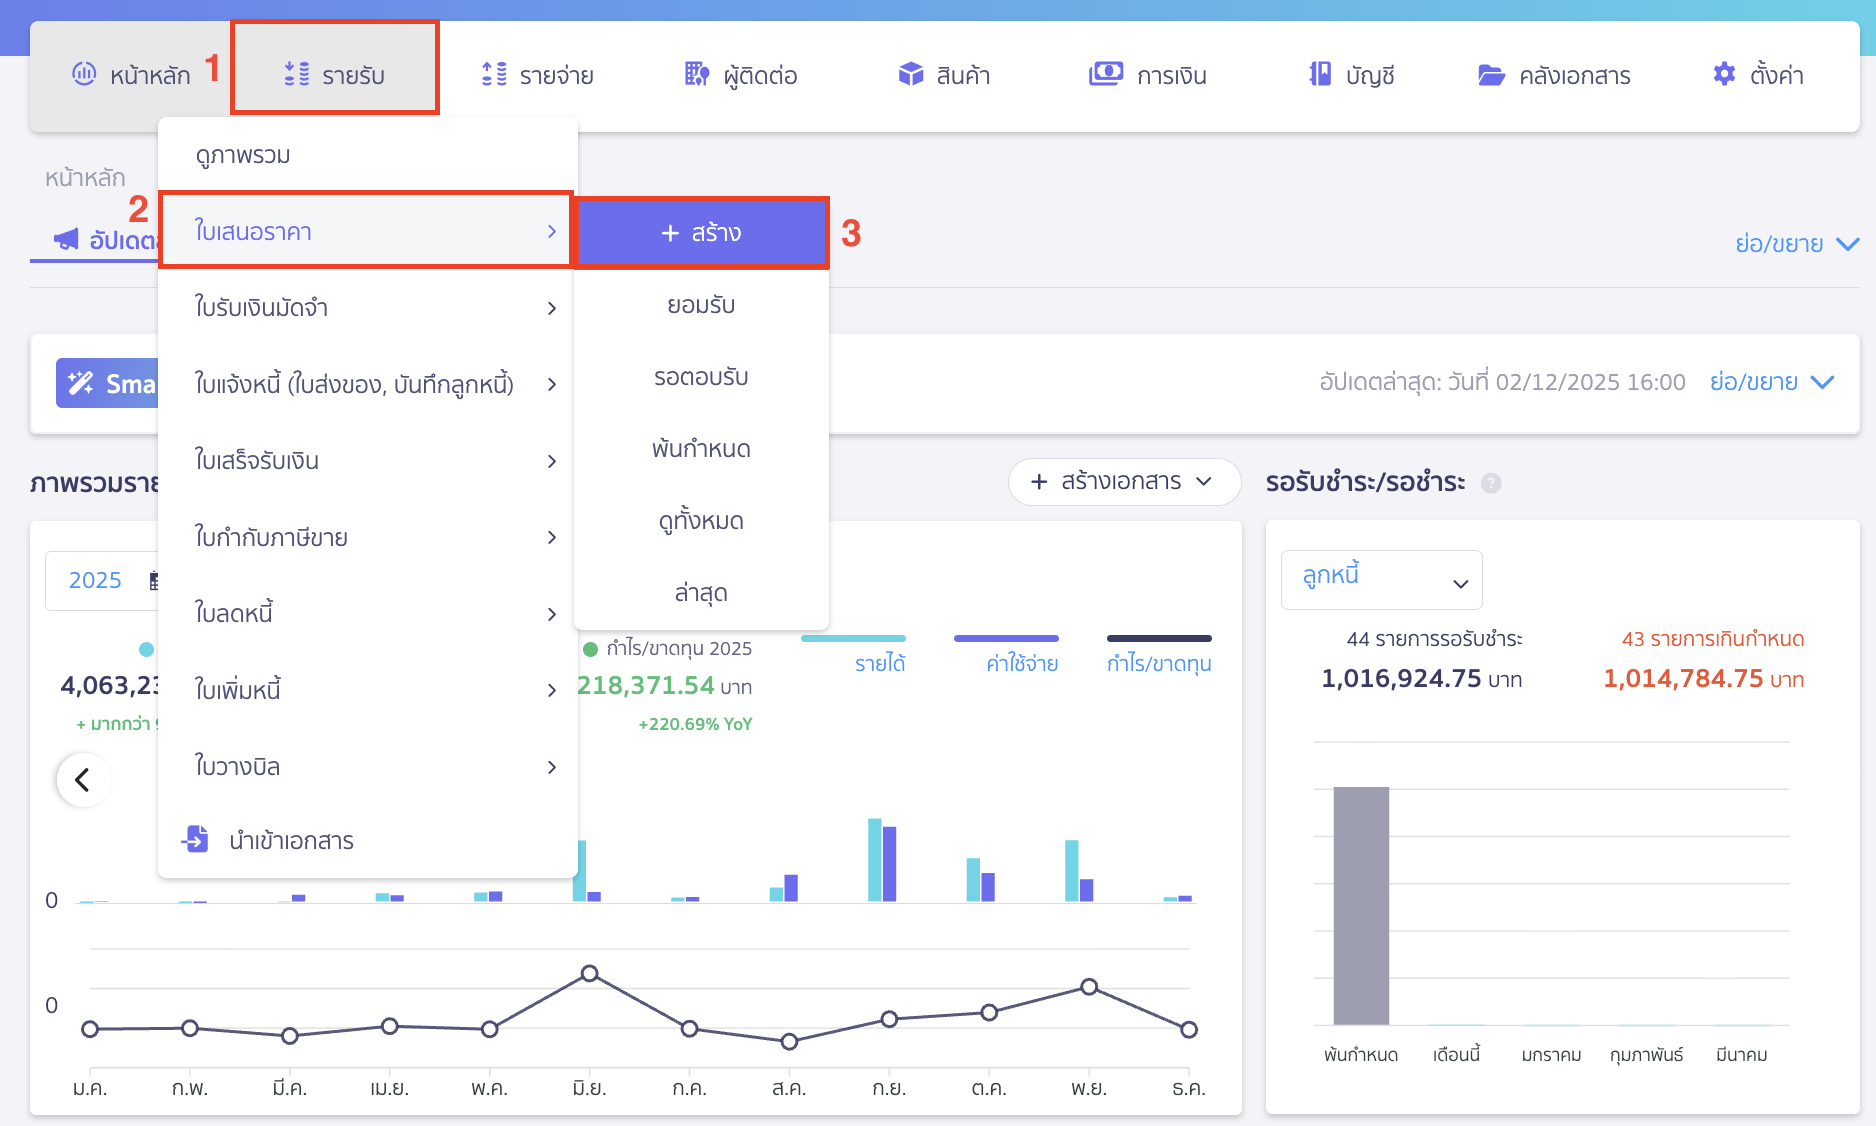Toggle the รายได้ chart legend
The width and height of the screenshot is (1876, 1126).
point(879,663)
